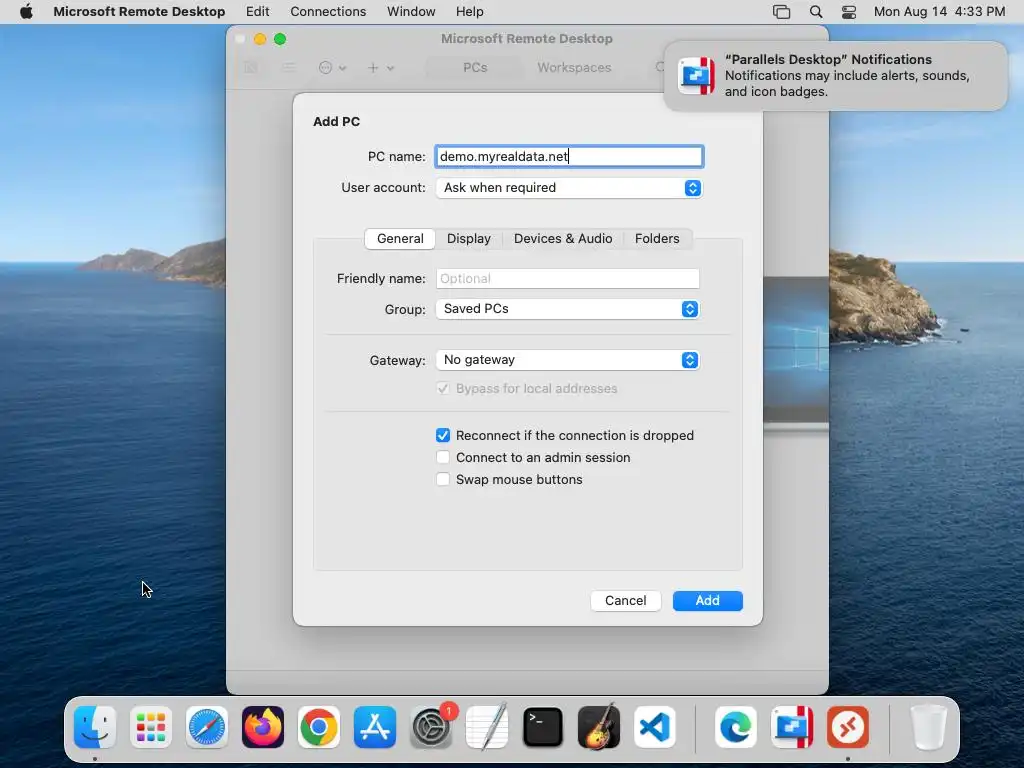Launch Firefox from the dock
The height and width of the screenshot is (768, 1024).
(263, 727)
